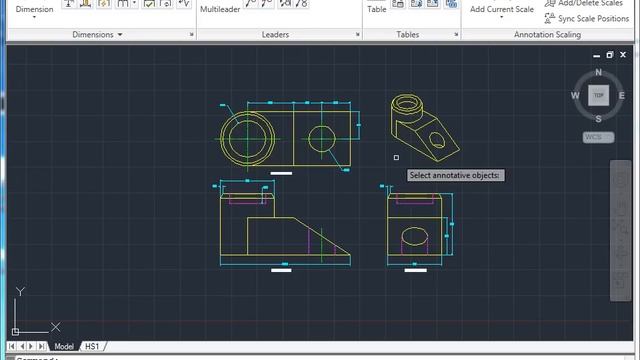The height and width of the screenshot is (360, 640).
Task: Click the Annotation Scaling panel title
Action: pyautogui.click(x=547, y=35)
